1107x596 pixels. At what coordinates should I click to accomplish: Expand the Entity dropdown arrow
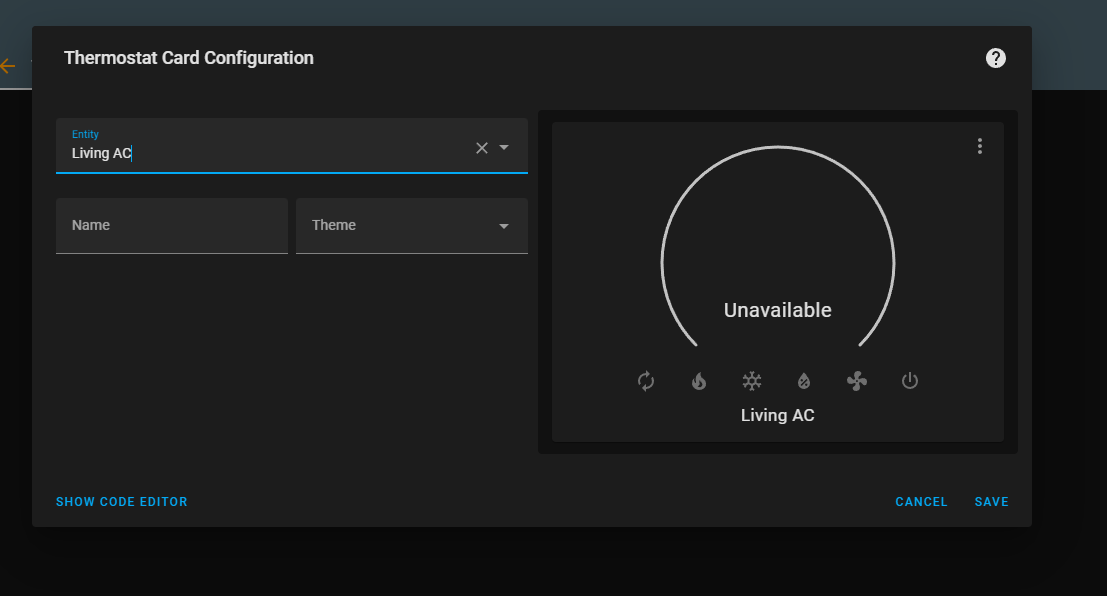pos(504,148)
